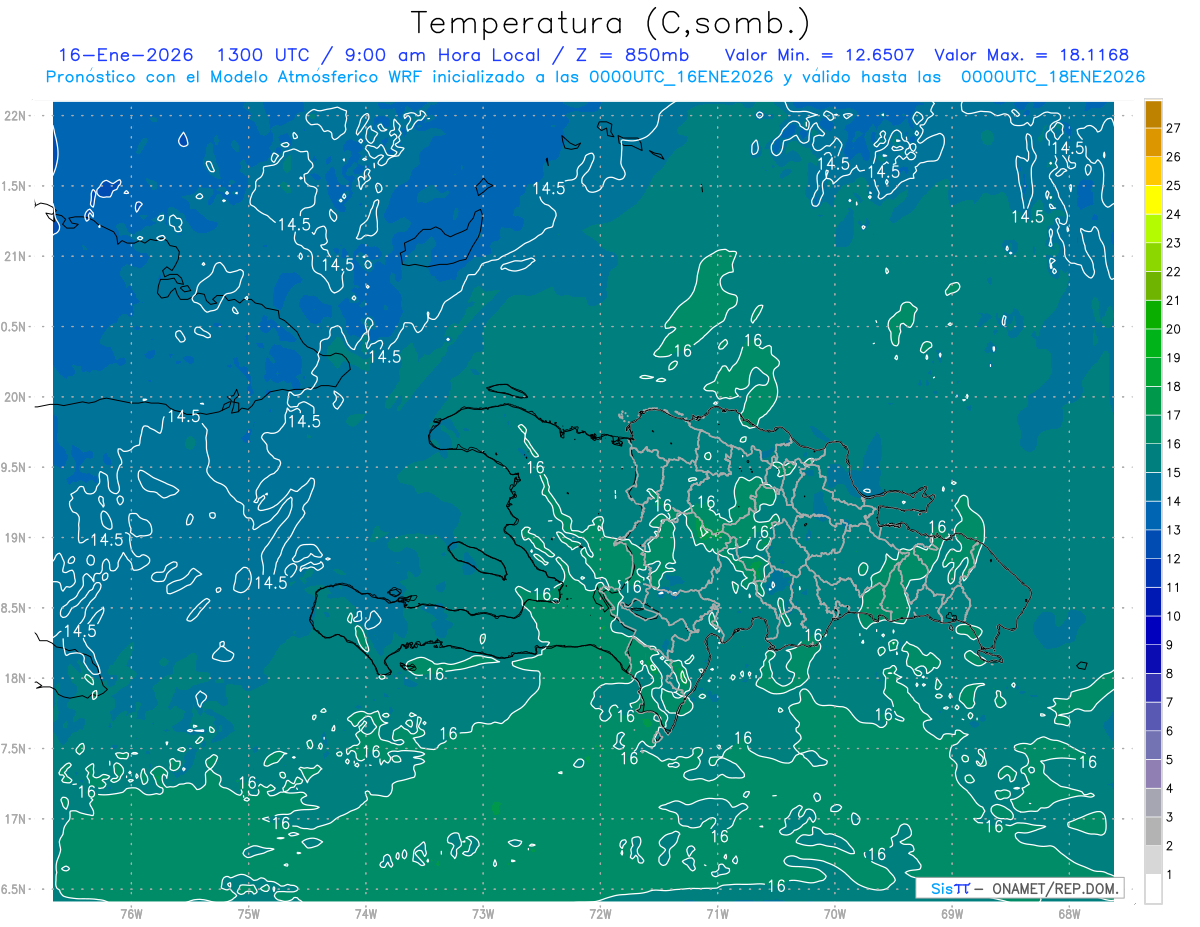
Task: Click color bar legend value "7"
Action: tap(1170, 702)
